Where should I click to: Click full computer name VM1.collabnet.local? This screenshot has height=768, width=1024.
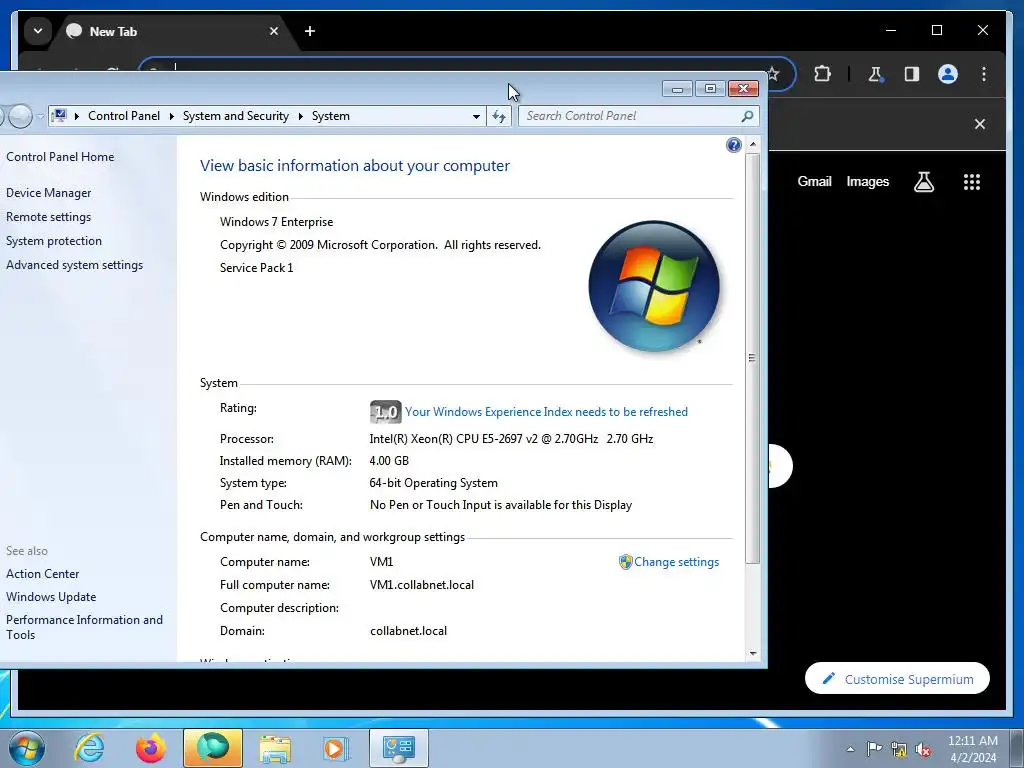(422, 585)
